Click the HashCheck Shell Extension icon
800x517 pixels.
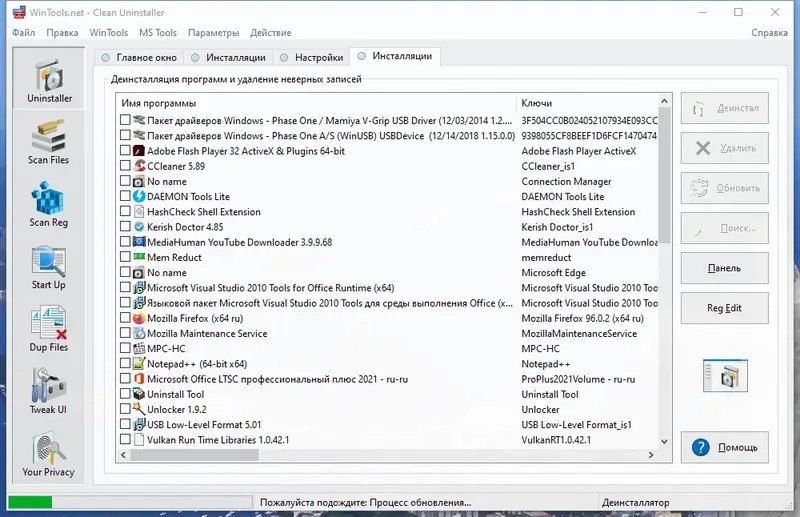click(139, 211)
